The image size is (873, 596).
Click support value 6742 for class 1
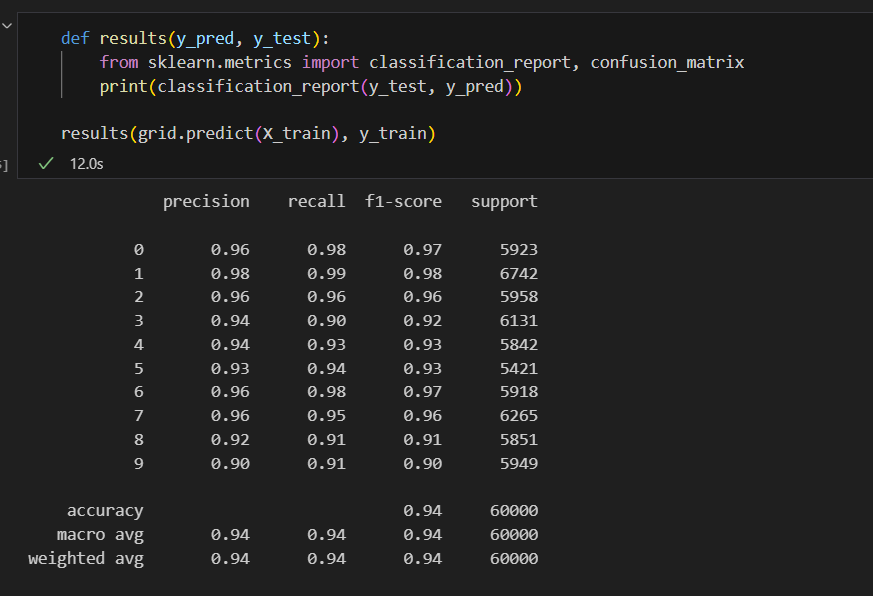[x=519, y=273]
